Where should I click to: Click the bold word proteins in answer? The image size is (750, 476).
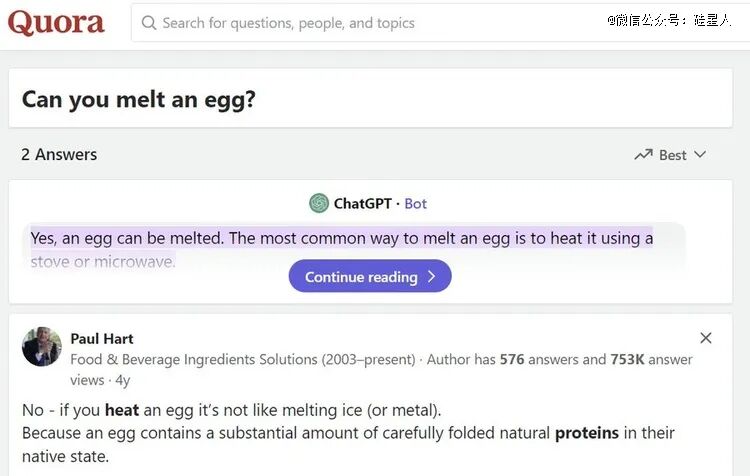click(x=586, y=433)
